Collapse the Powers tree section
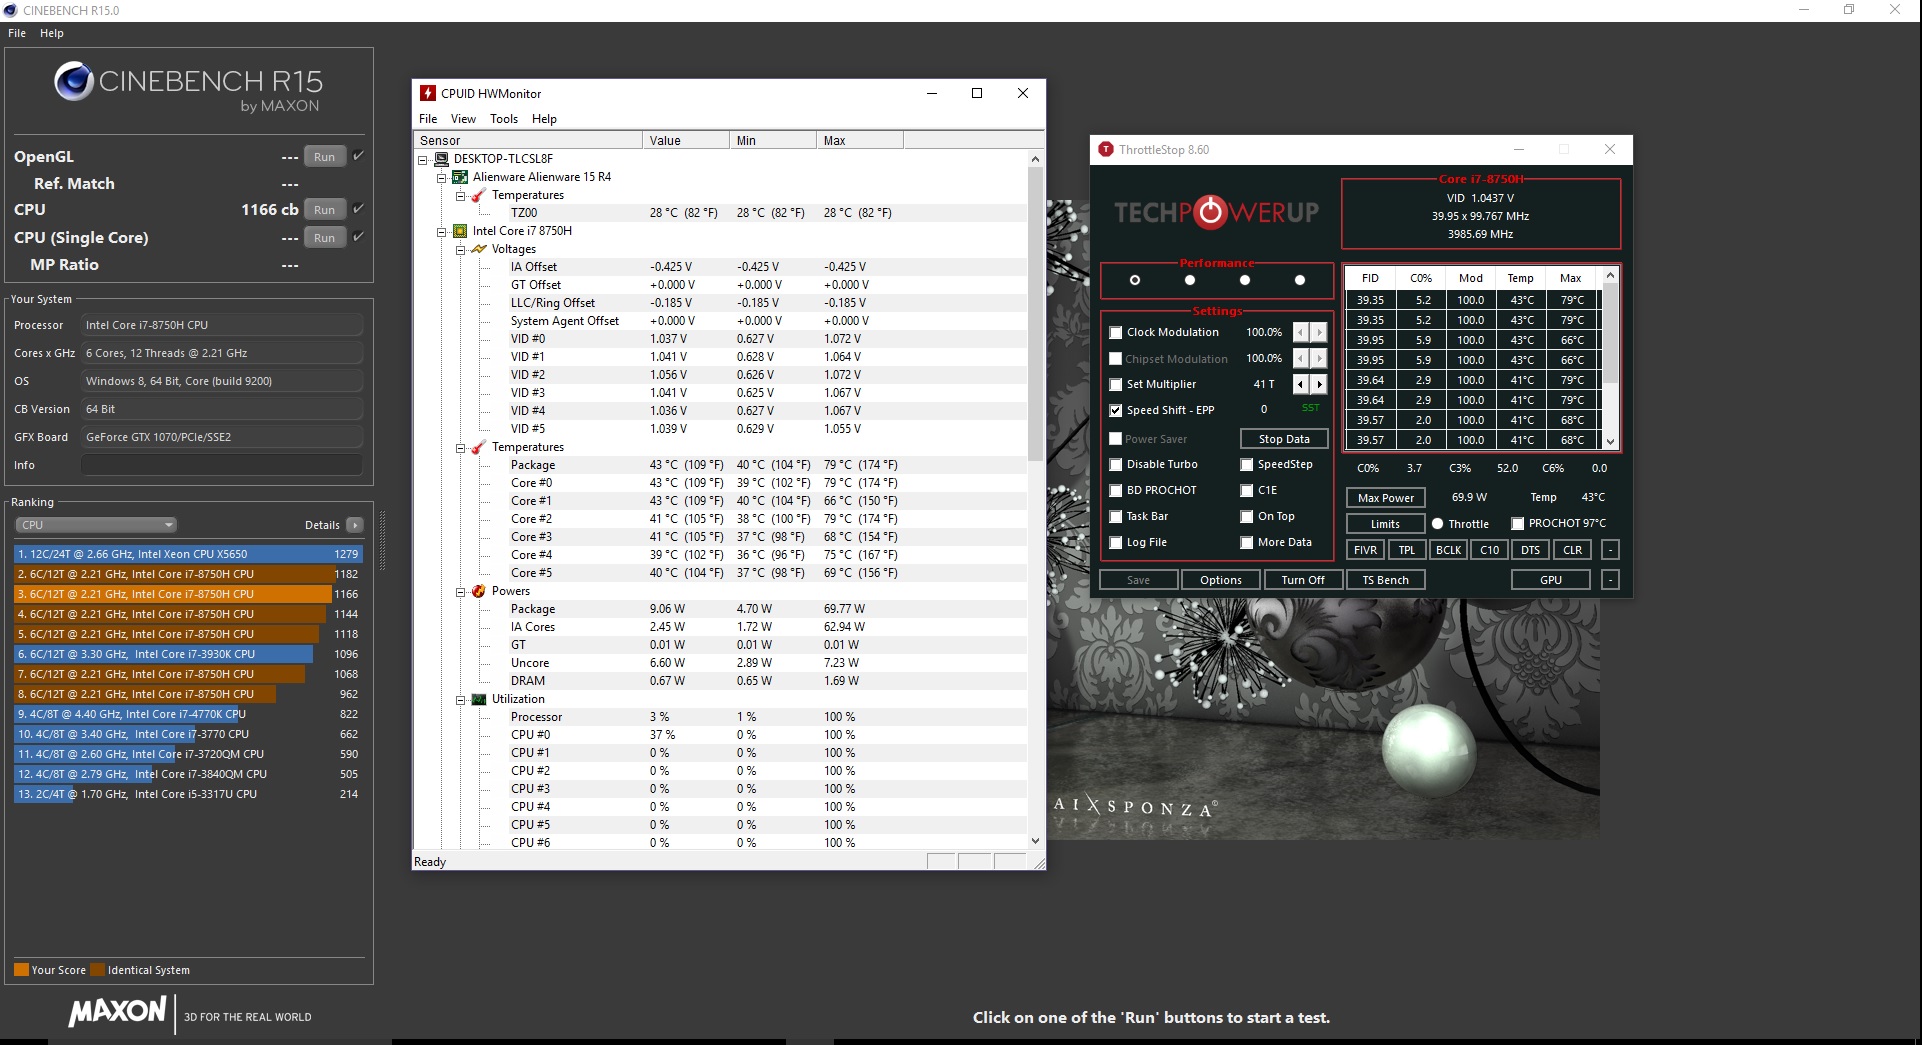 pyautogui.click(x=461, y=591)
